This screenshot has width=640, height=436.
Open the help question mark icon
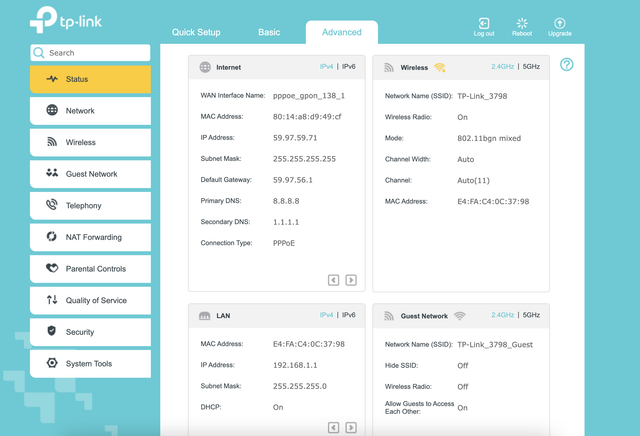(567, 65)
